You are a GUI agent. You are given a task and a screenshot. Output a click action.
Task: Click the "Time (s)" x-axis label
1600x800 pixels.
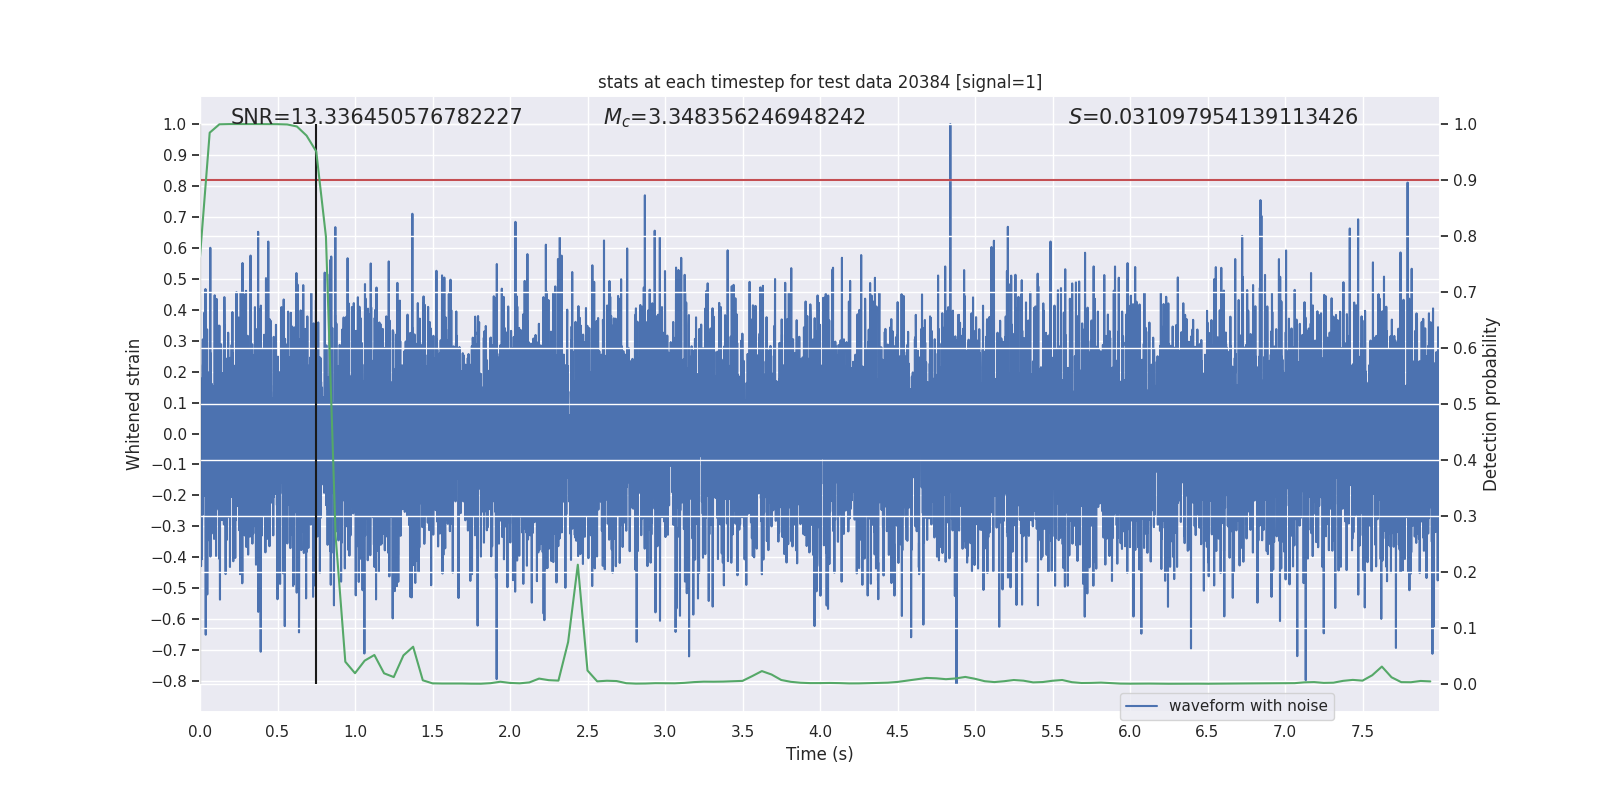(819, 754)
